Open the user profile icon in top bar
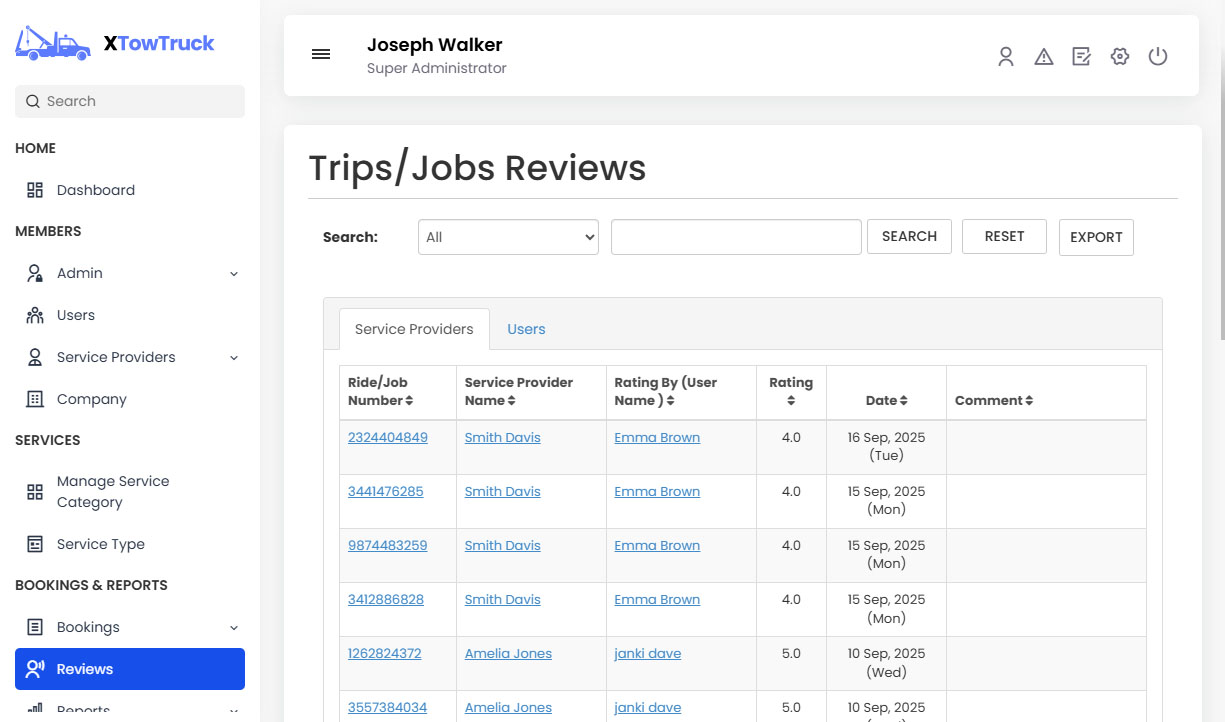1225x722 pixels. pos(1005,57)
